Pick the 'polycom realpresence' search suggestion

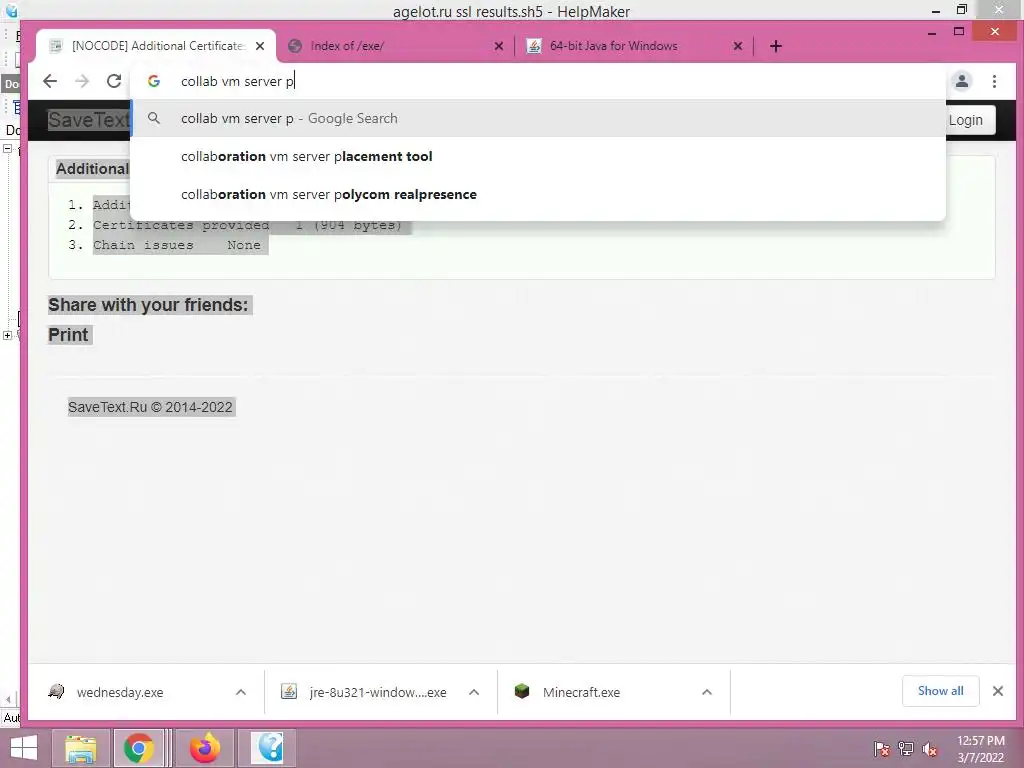coord(537,195)
